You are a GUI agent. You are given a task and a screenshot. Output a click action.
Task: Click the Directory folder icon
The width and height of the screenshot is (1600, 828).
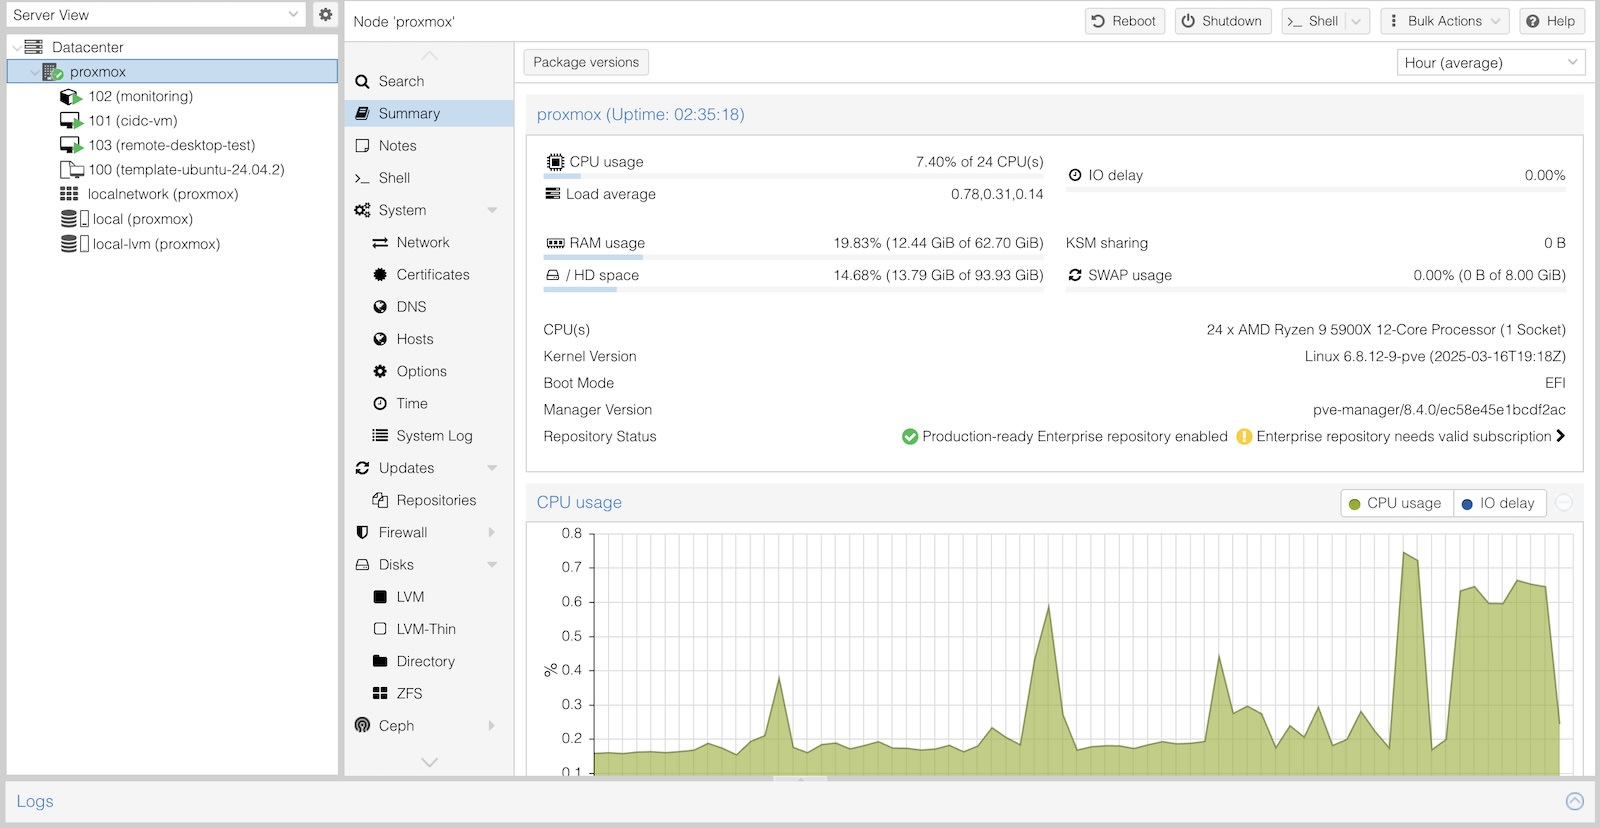(x=380, y=661)
